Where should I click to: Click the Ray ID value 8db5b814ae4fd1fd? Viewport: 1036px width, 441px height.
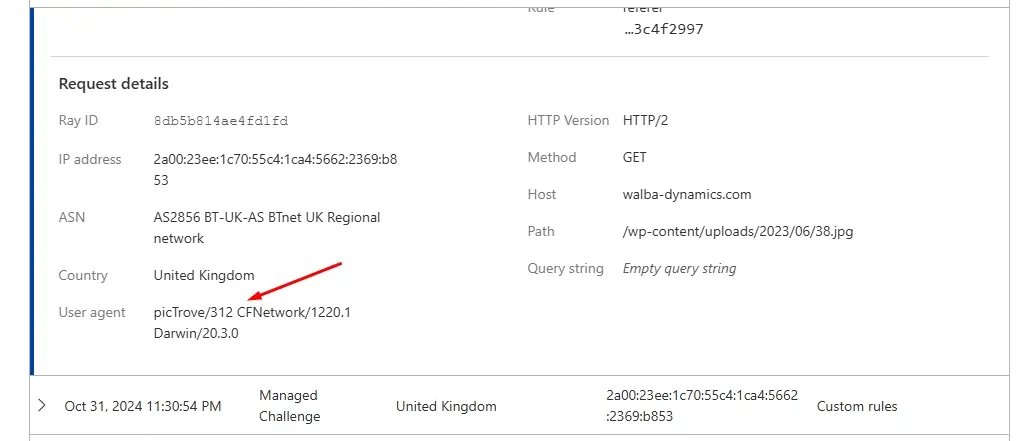[x=220, y=121]
